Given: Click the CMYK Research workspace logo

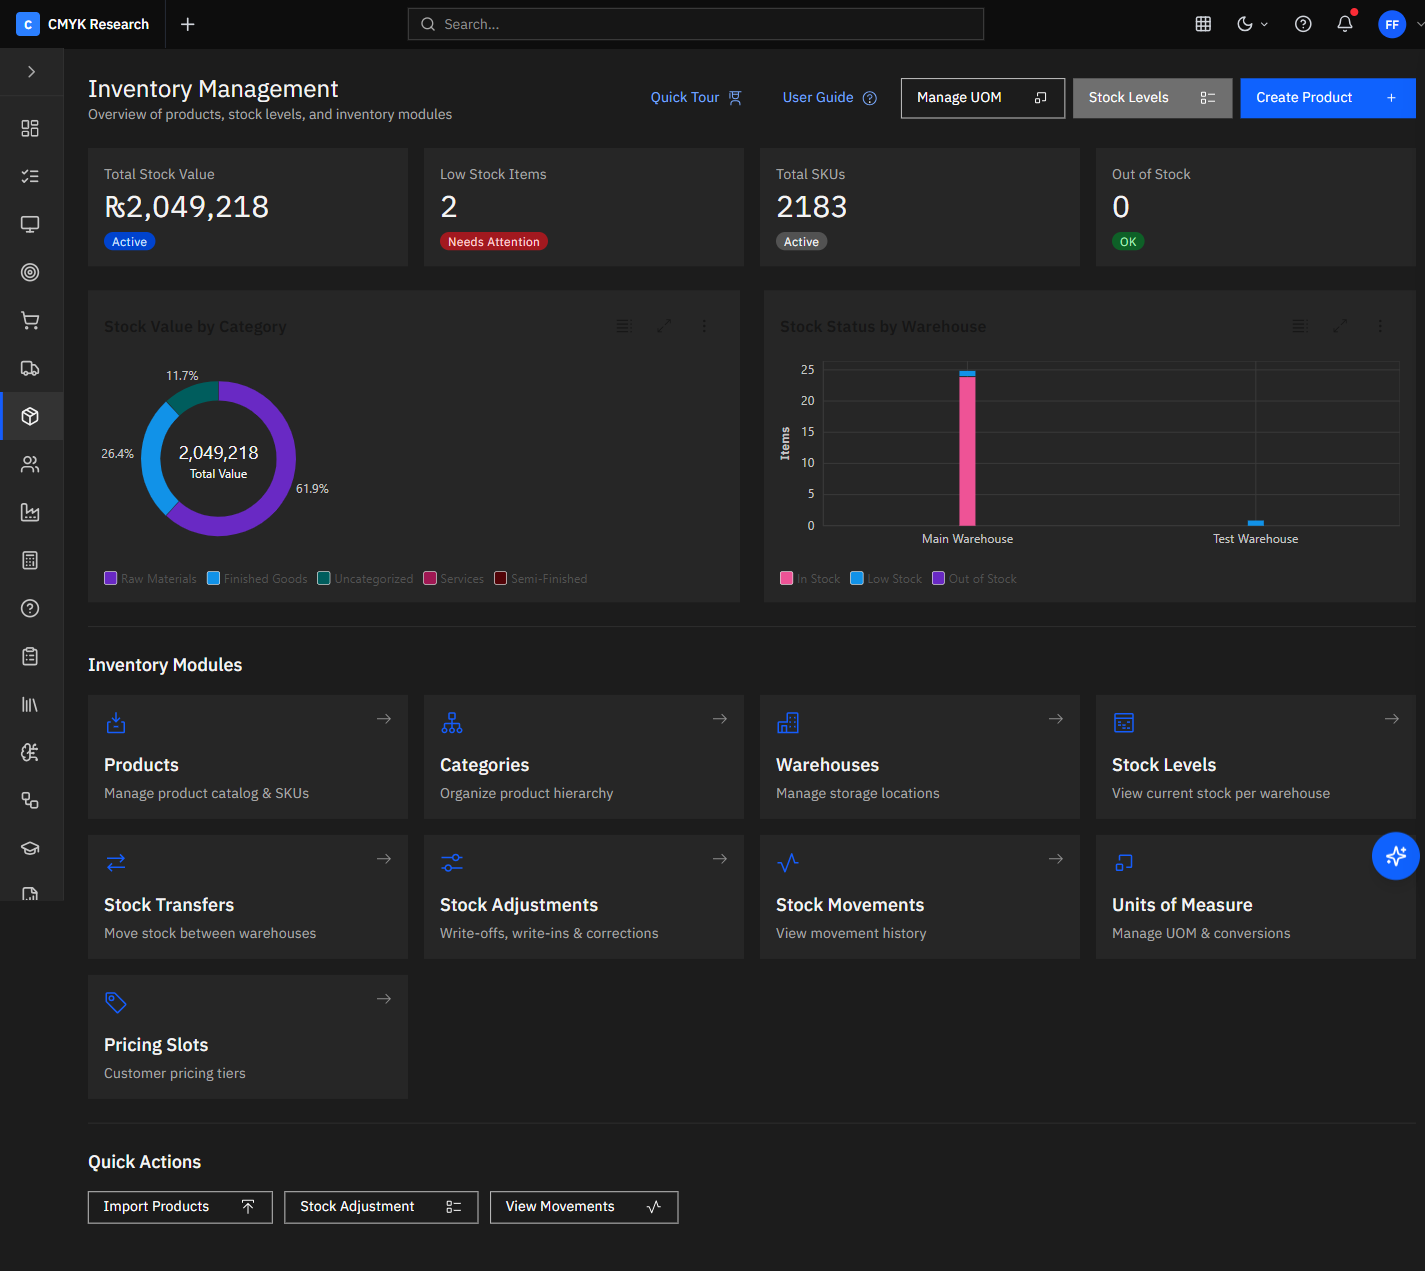Looking at the screenshot, I should tap(28, 24).
